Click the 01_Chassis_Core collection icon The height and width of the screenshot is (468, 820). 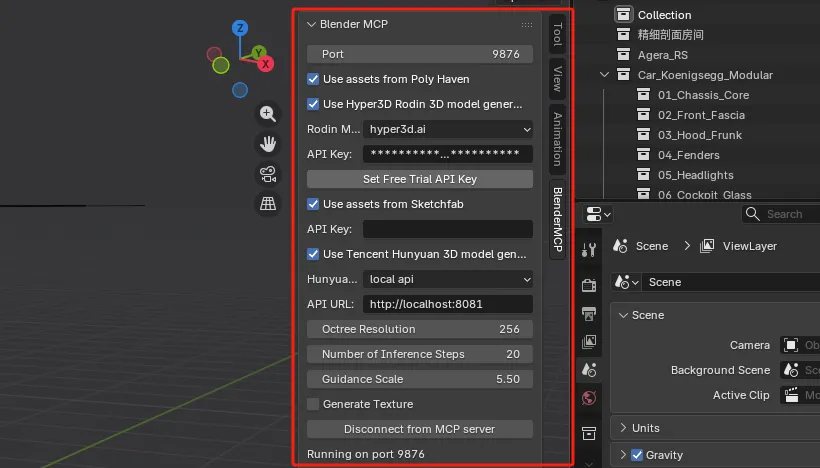643,95
